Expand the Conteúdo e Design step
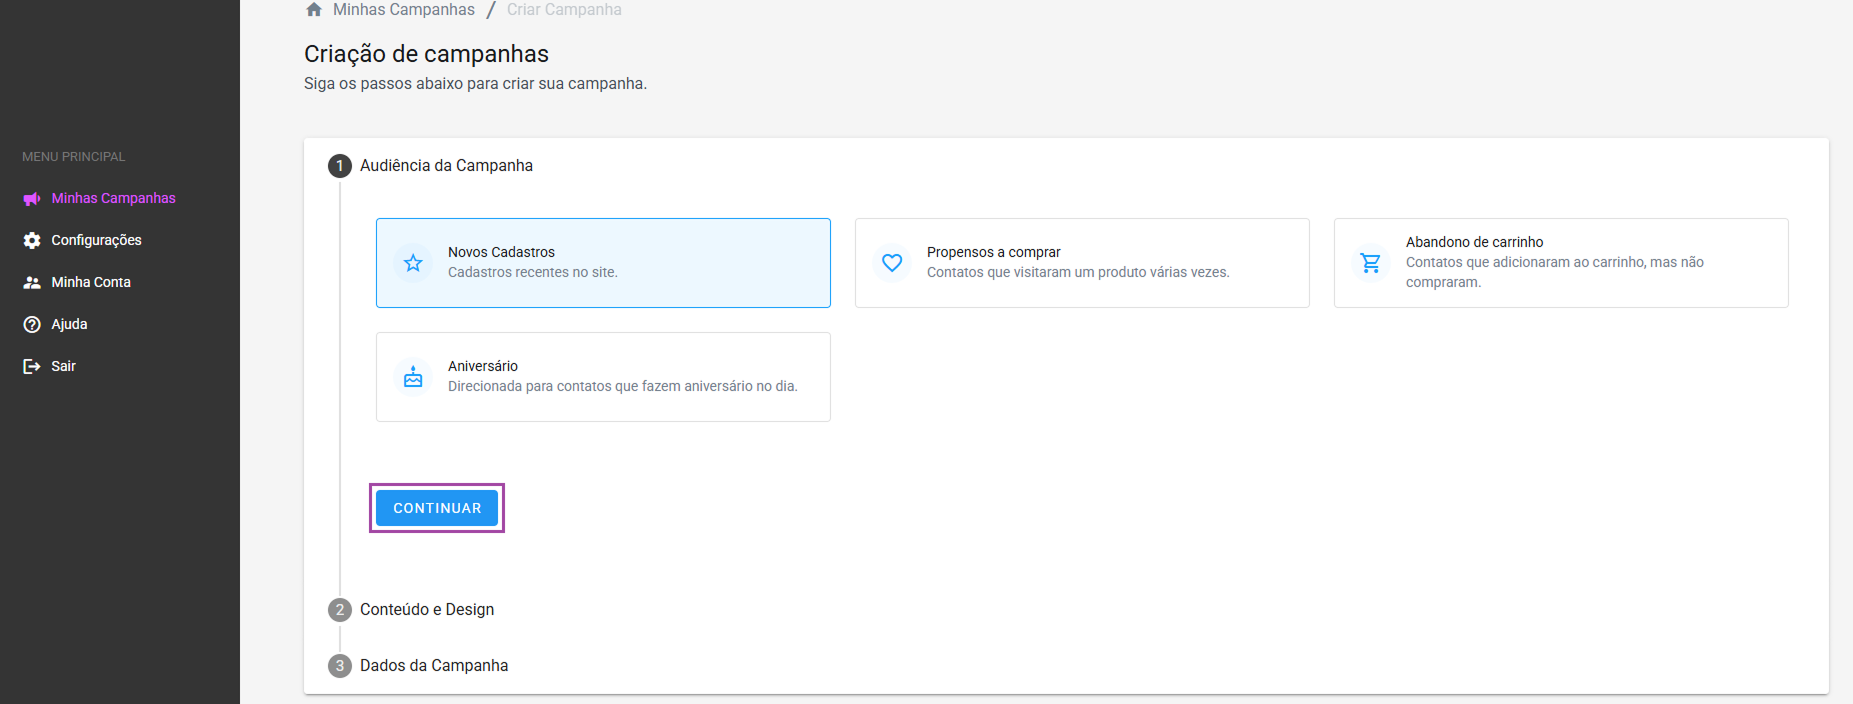Image resolution: width=1853 pixels, height=704 pixels. click(x=427, y=610)
